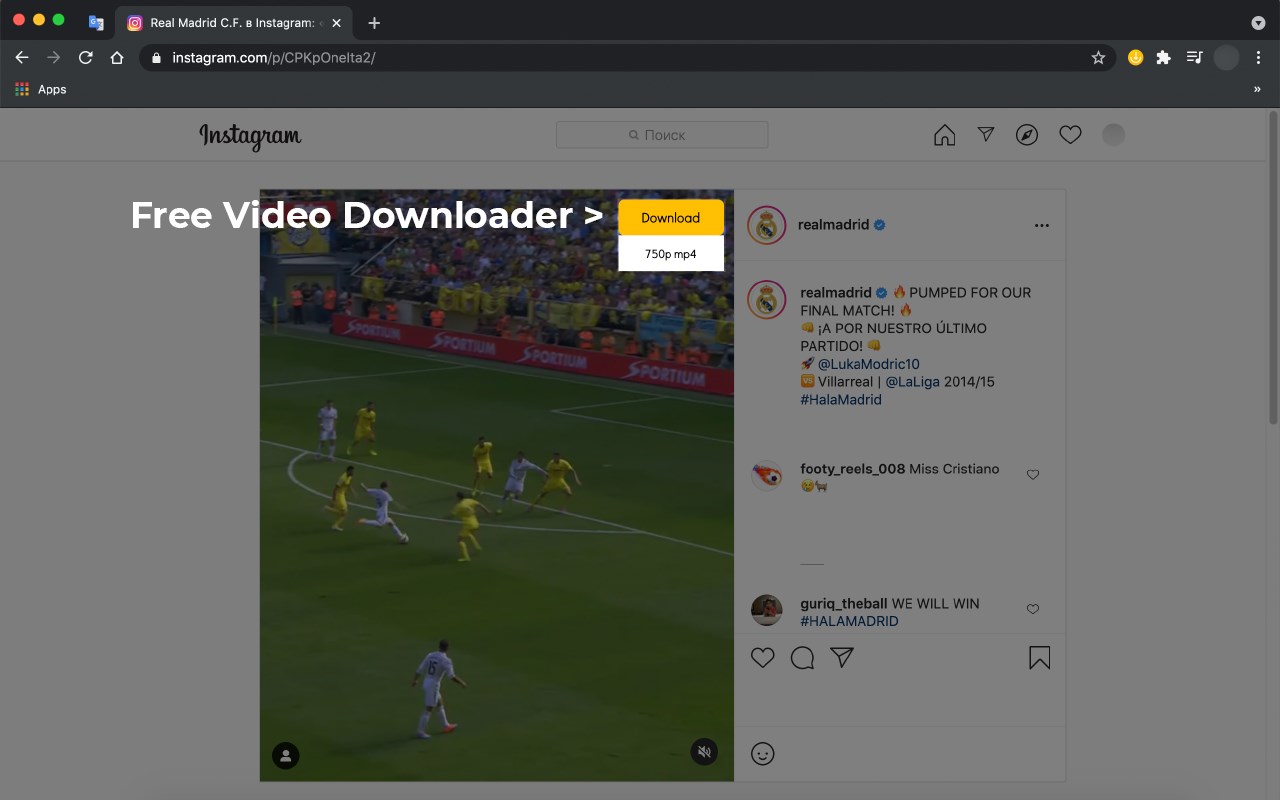This screenshot has height=800, width=1280.
Task: Switch to the Google Translate pinned tab
Action: 96,23
